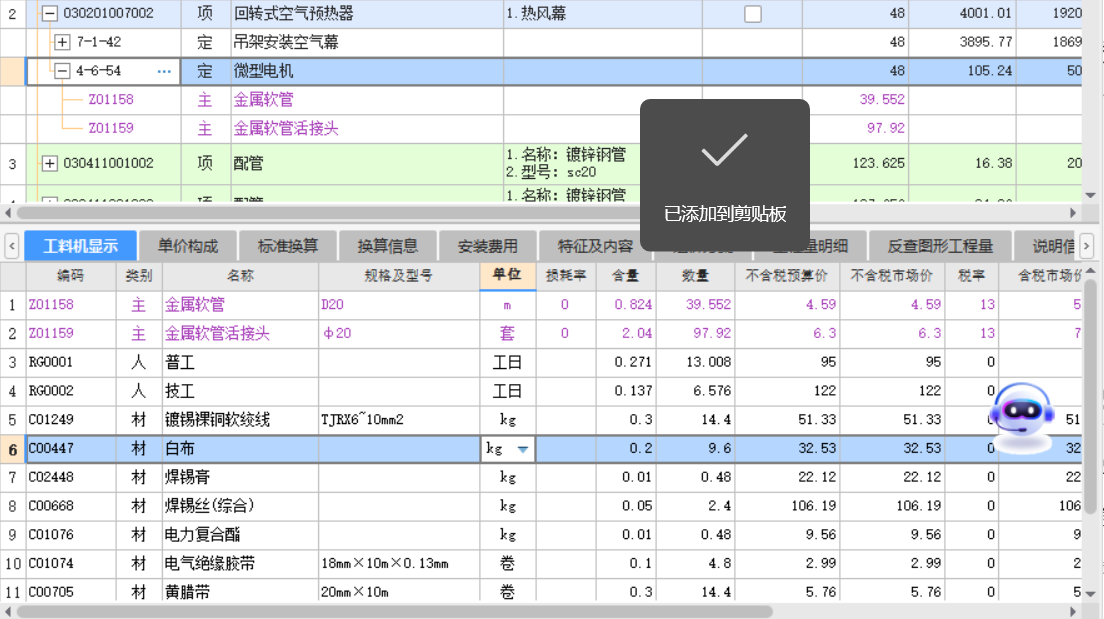The image size is (1104, 619).
Task: Click the 技工 cell in row RG0002
Action: point(240,392)
